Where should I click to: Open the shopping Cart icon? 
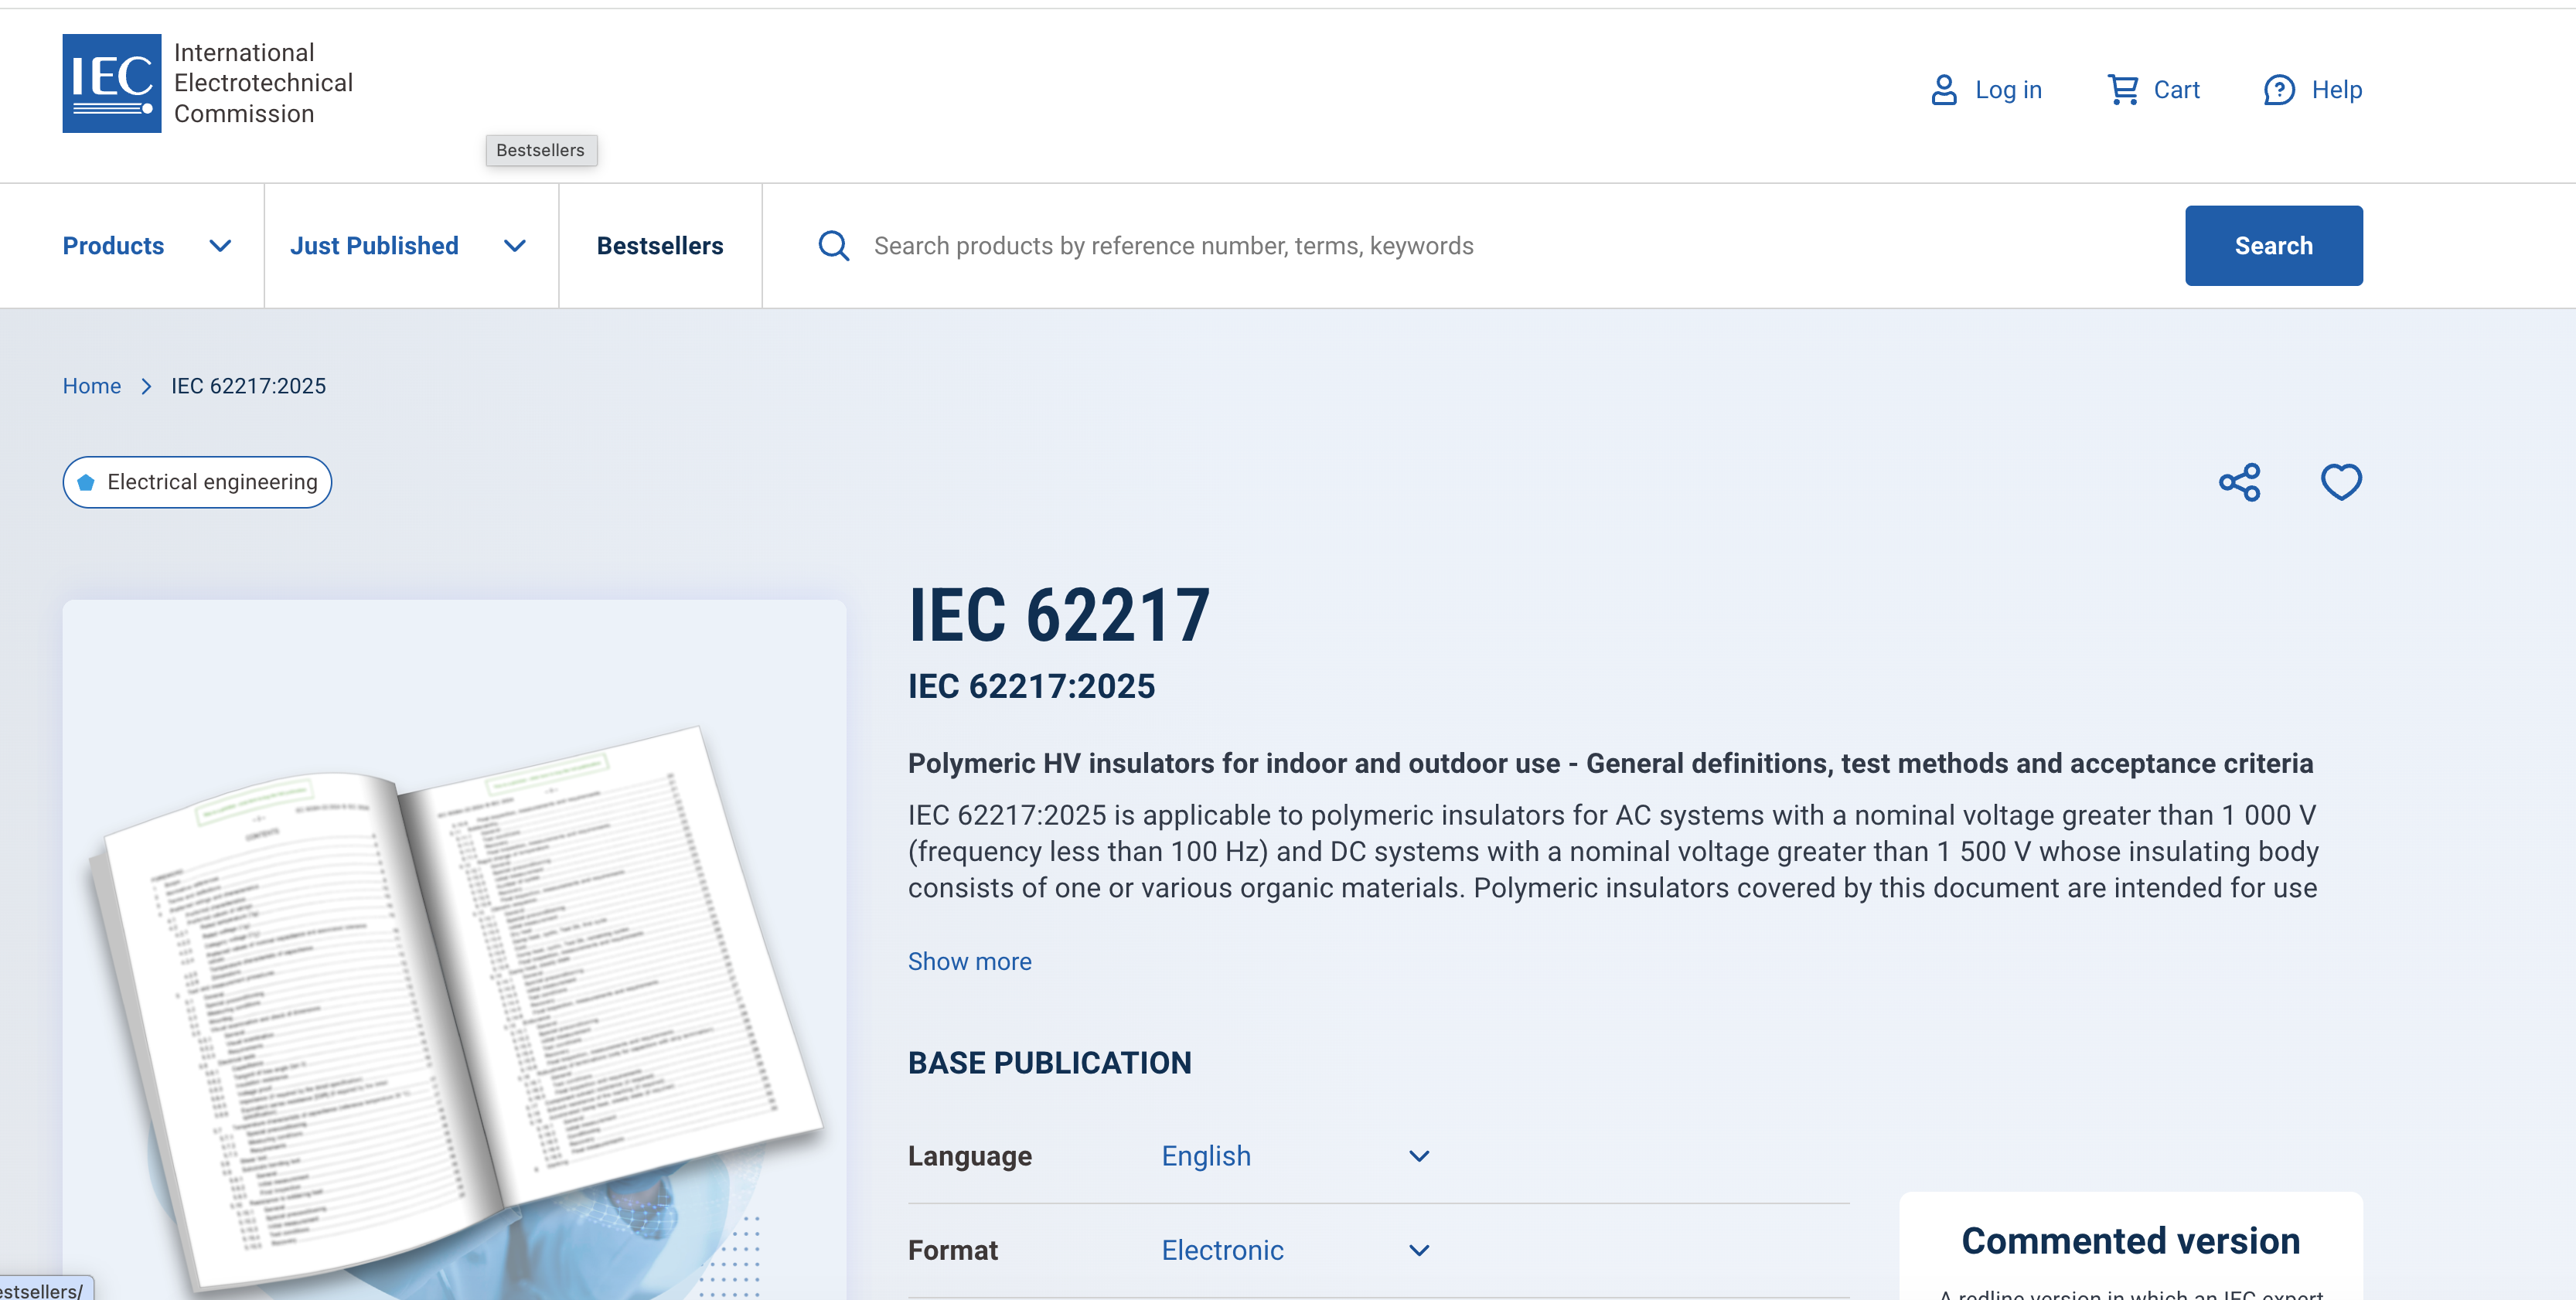click(2123, 90)
